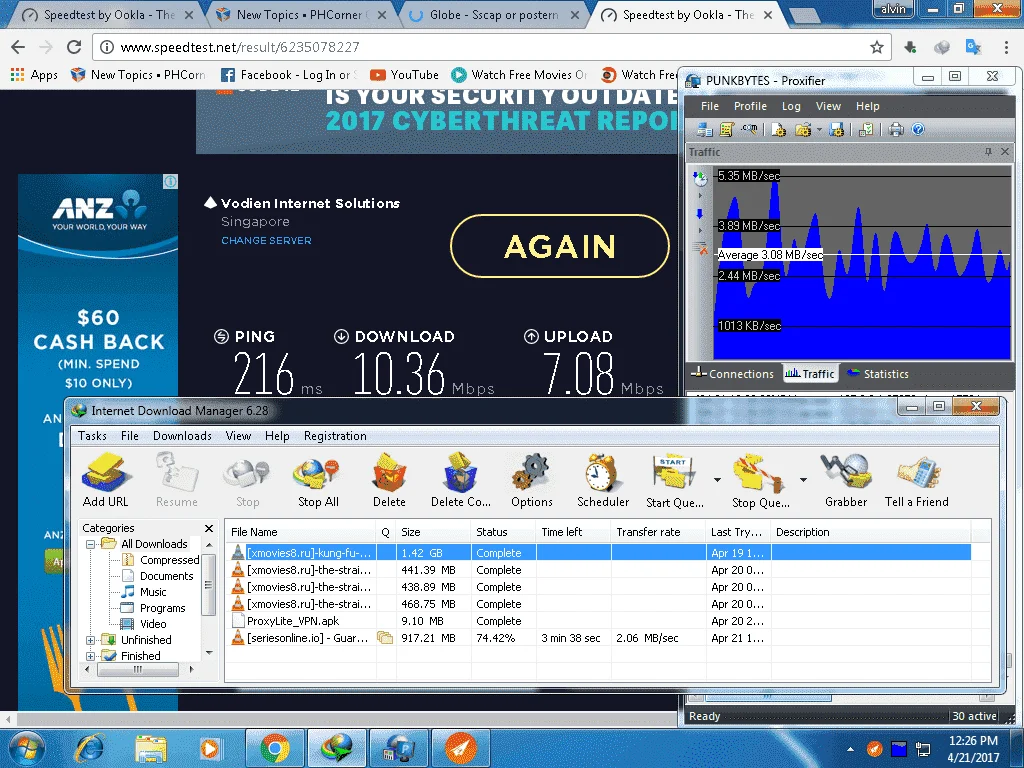1024x768 pixels.
Task: Expand Finished category tree node
Action: [x=90, y=656]
